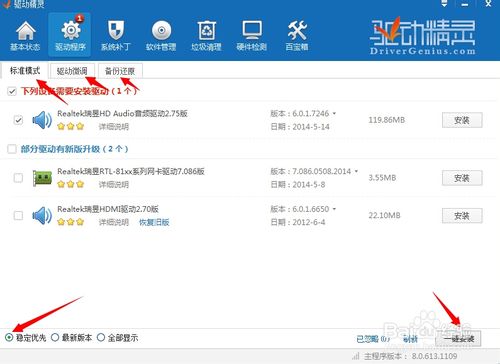This screenshot has width=500, height=364.
Task: Select the 最新版本 radio button
Action: (x=55, y=338)
